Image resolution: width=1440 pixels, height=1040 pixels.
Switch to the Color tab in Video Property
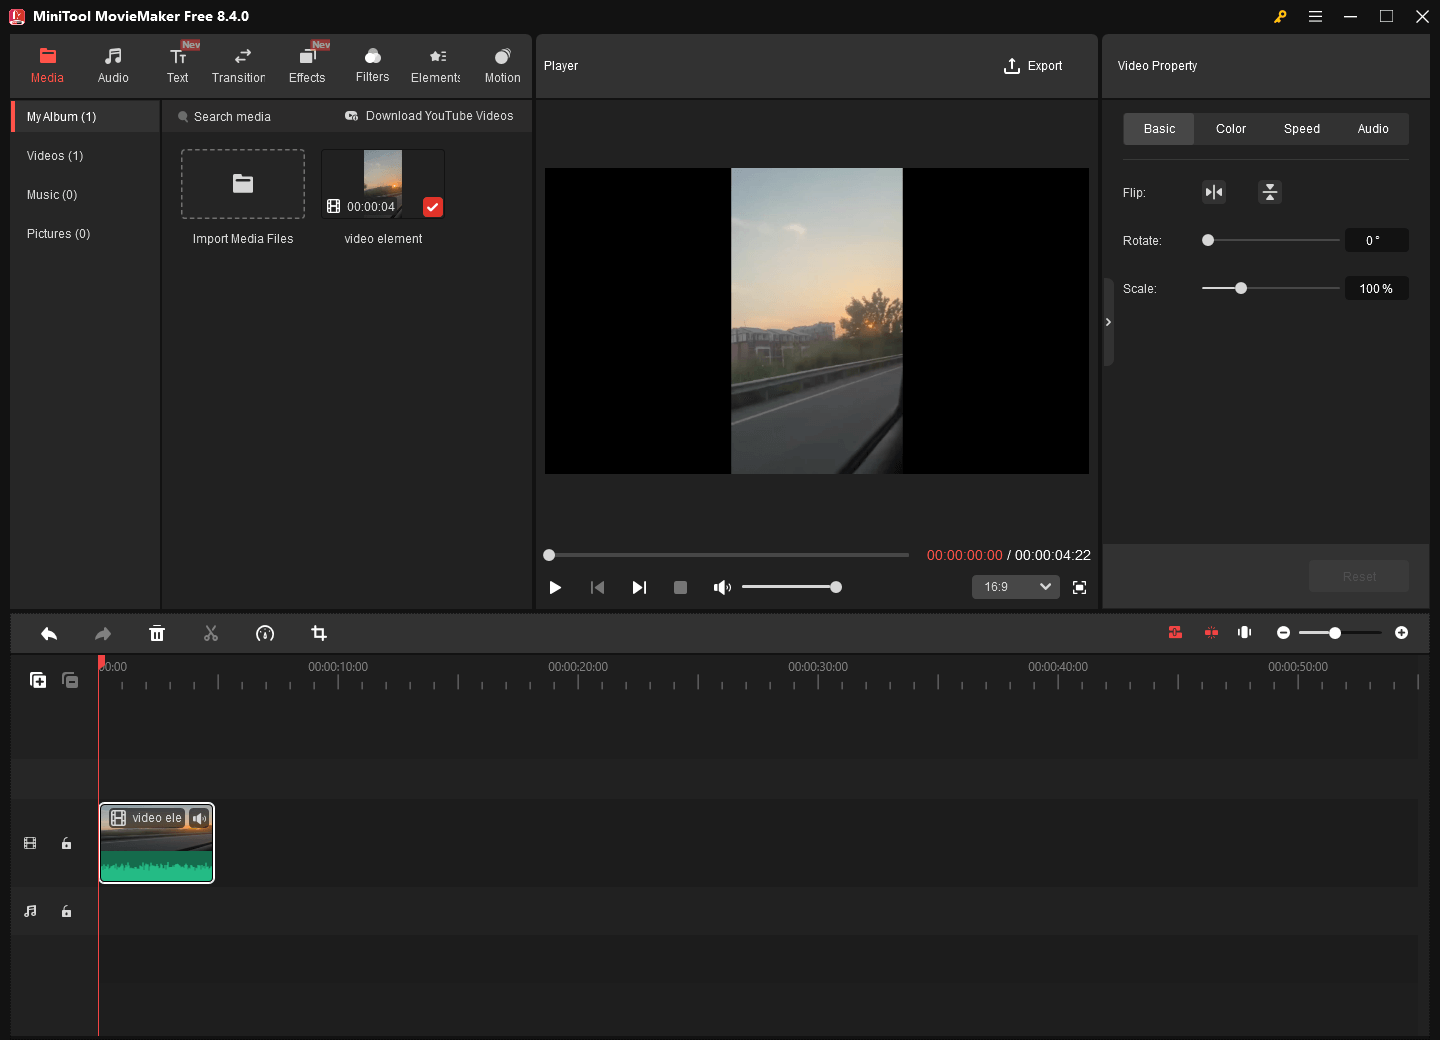[1230, 128]
